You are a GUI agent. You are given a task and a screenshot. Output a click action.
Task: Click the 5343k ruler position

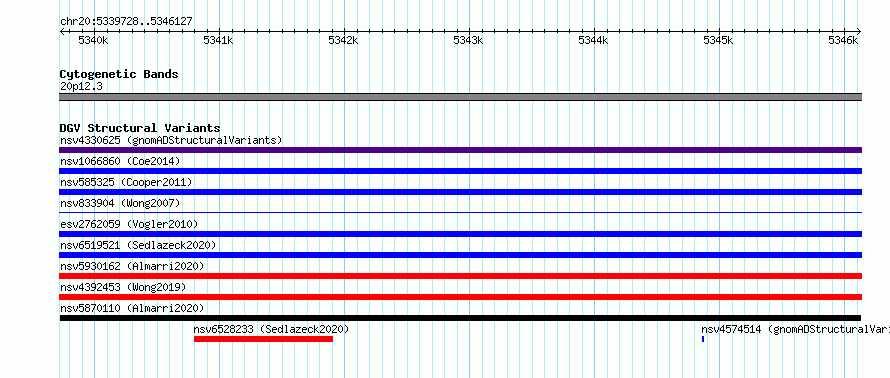point(468,40)
